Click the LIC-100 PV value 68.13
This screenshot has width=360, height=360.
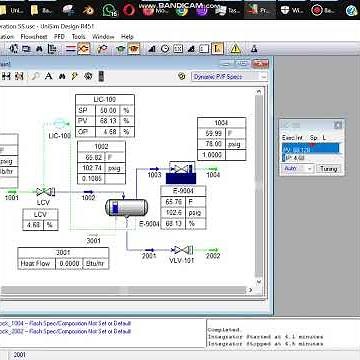(x=108, y=121)
